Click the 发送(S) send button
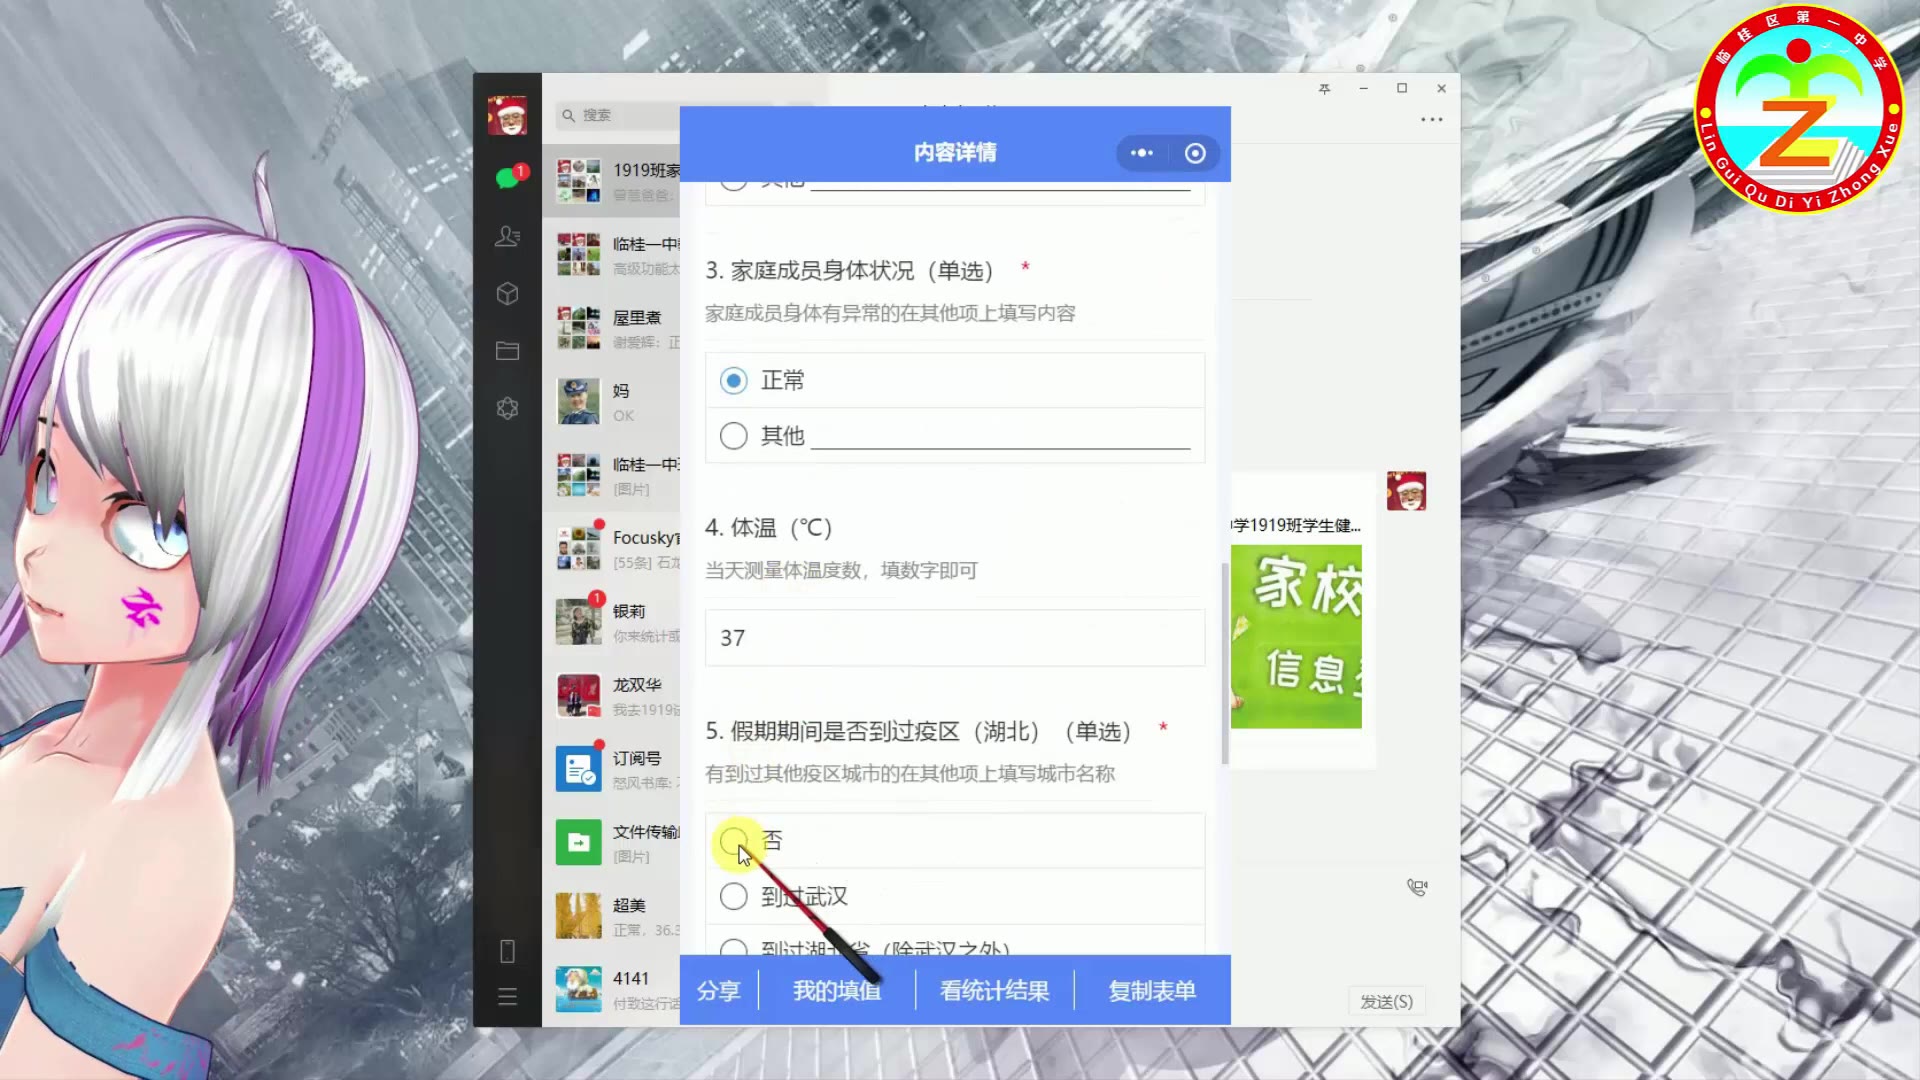Image resolution: width=1920 pixels, height=1080 pixels. [1387, 1001]
